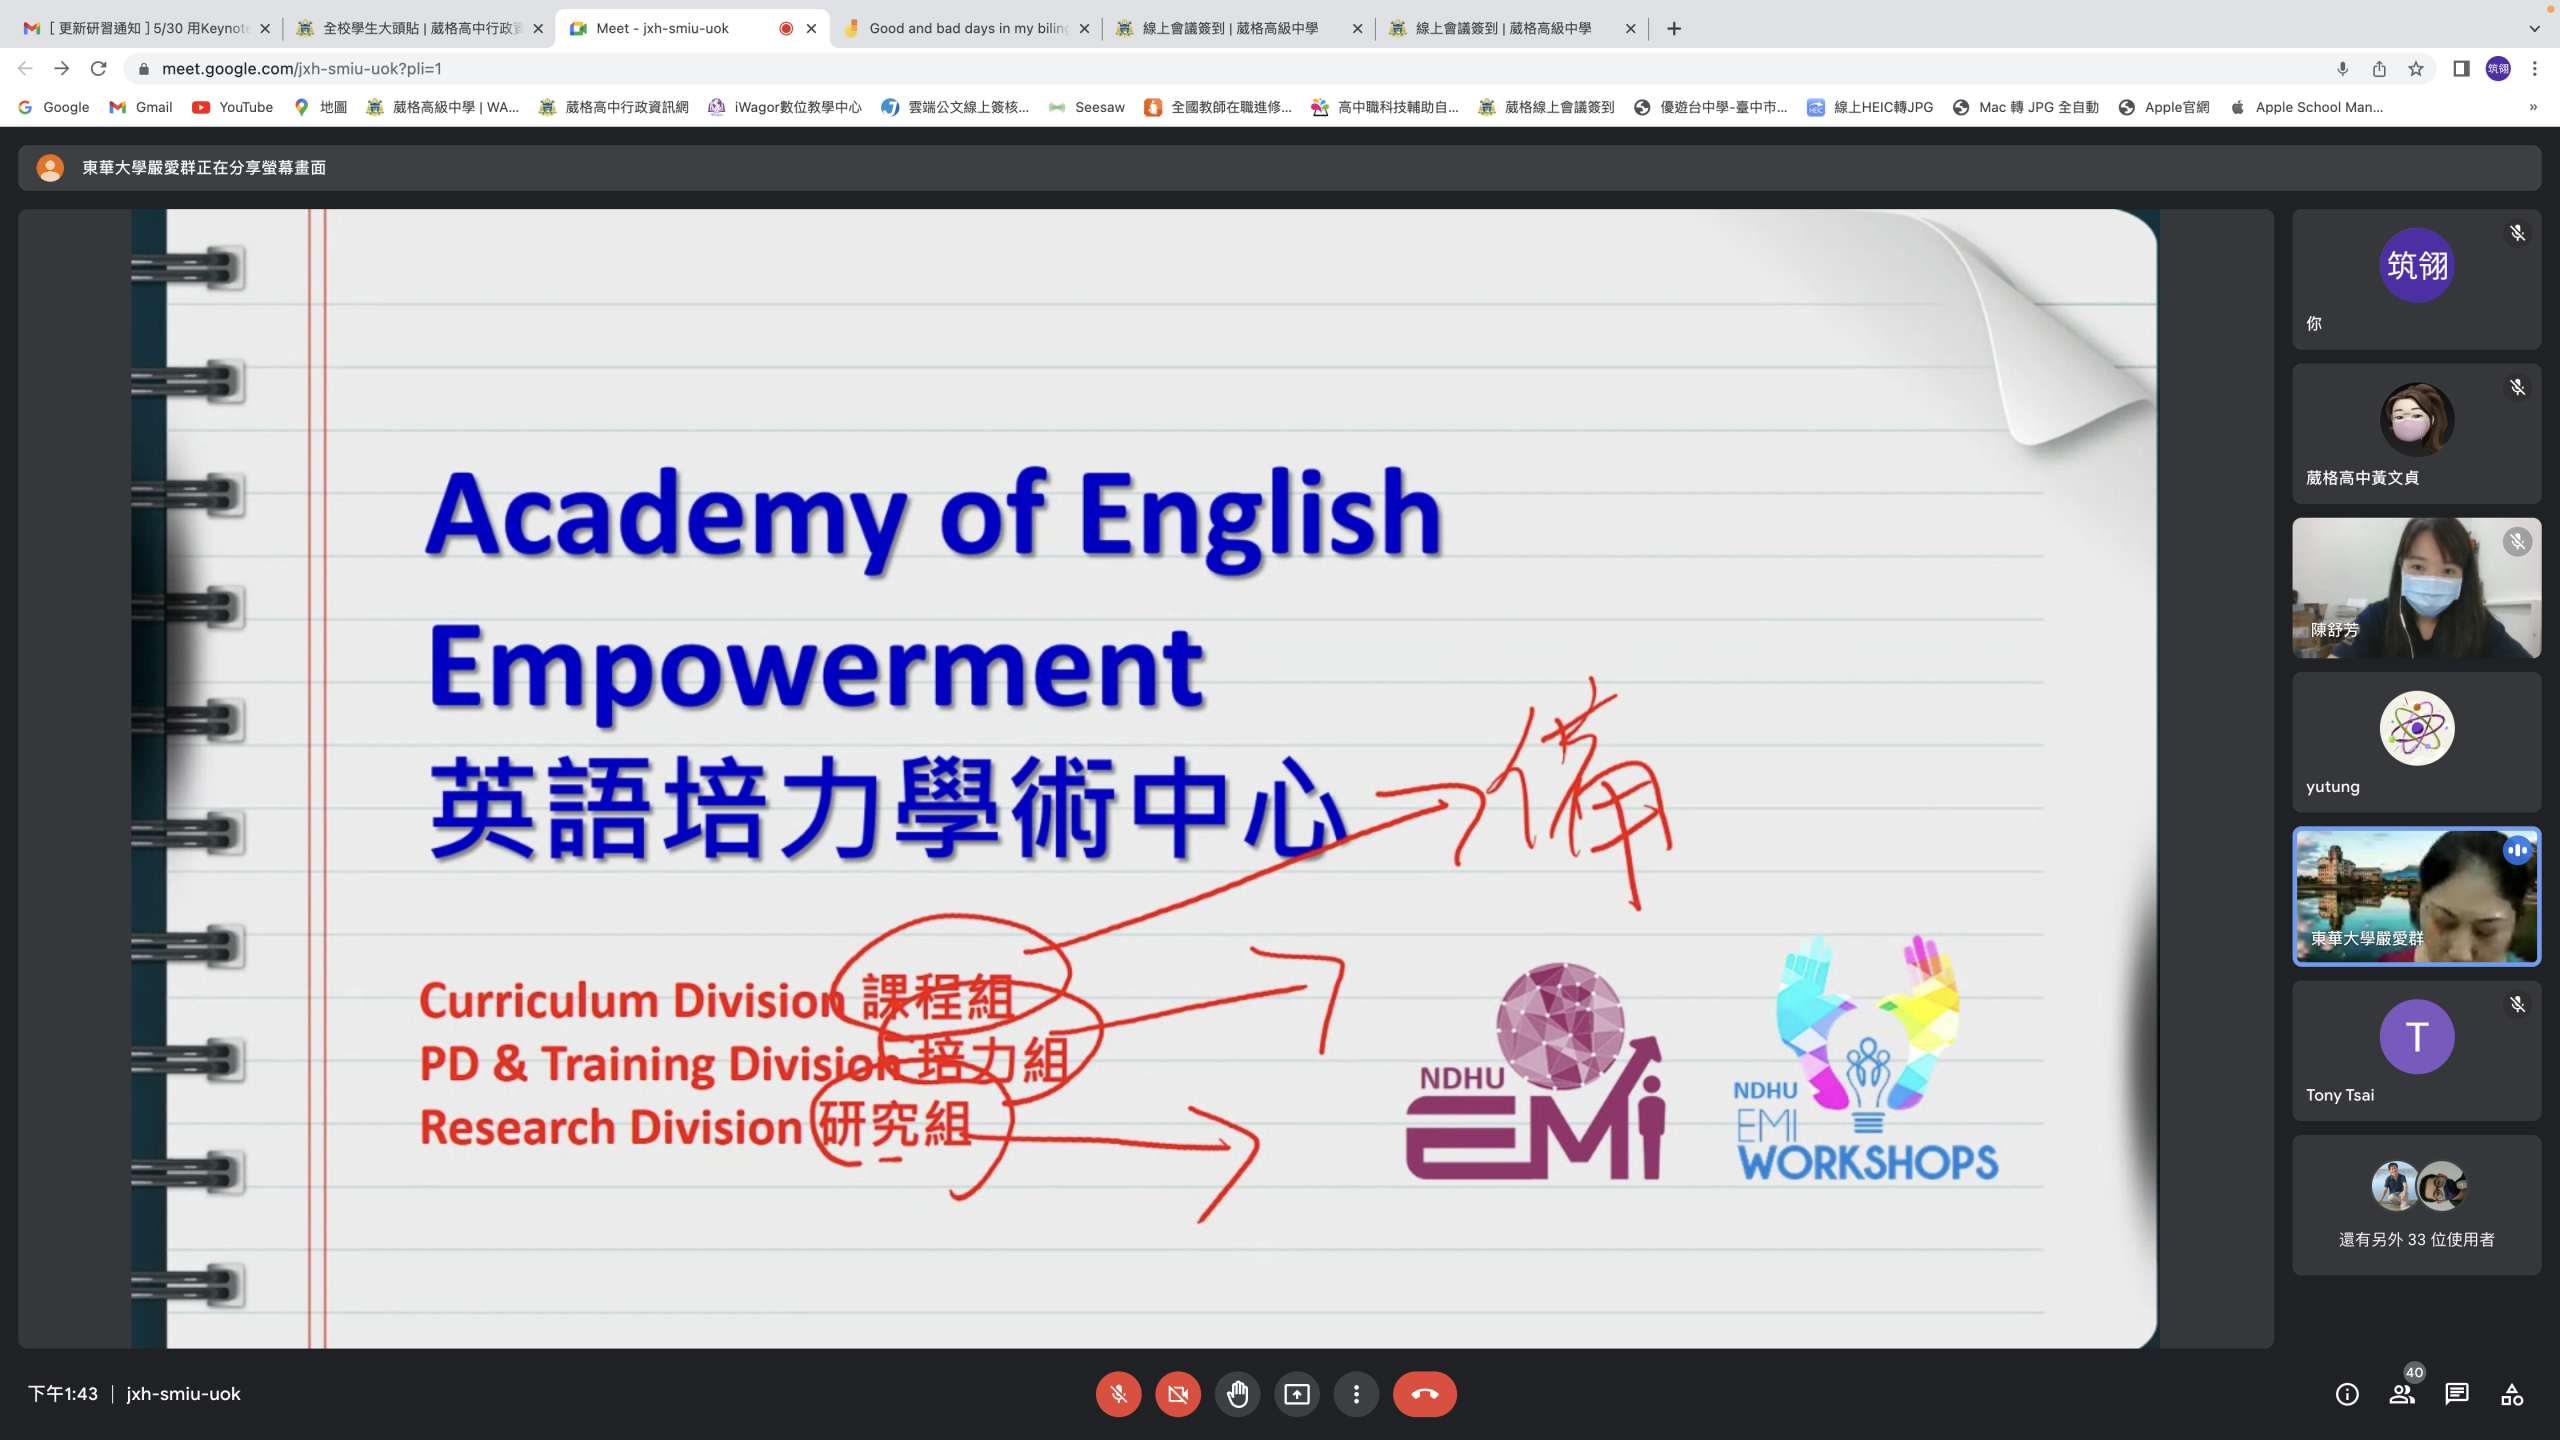Raise hand in the meeting
This screenshot has height=1440, width=2560.
[1237, 1394]
